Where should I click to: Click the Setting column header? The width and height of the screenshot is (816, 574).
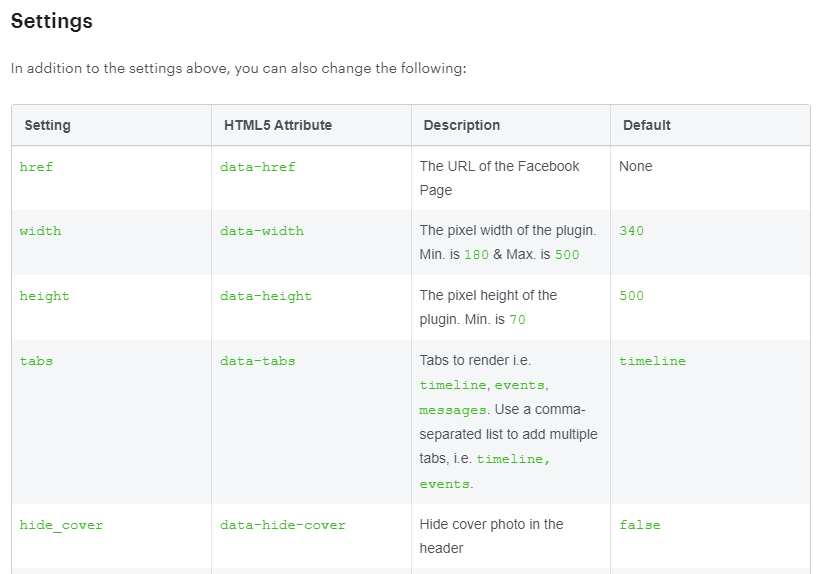[47, 125]
